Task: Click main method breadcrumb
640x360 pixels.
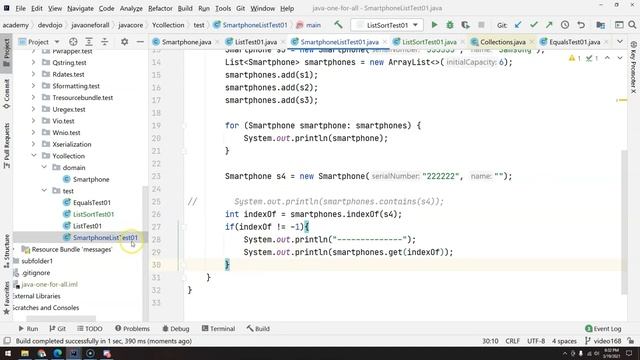Action: [x=309, y=25]
